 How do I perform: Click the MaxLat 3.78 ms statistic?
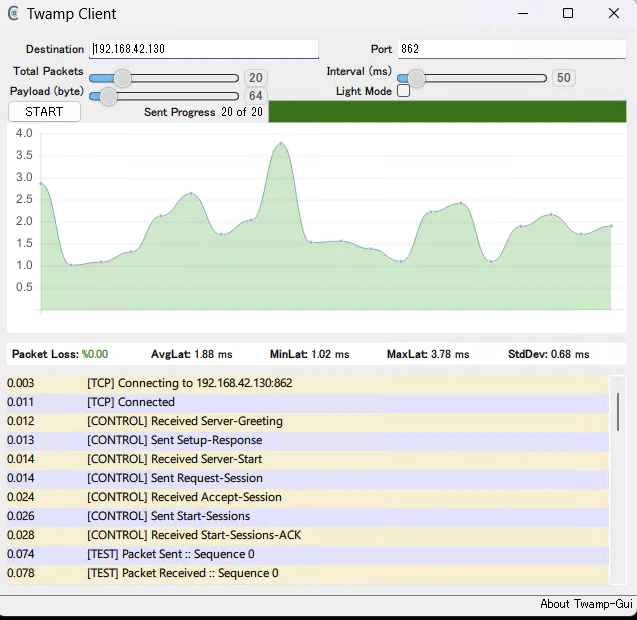428,354
